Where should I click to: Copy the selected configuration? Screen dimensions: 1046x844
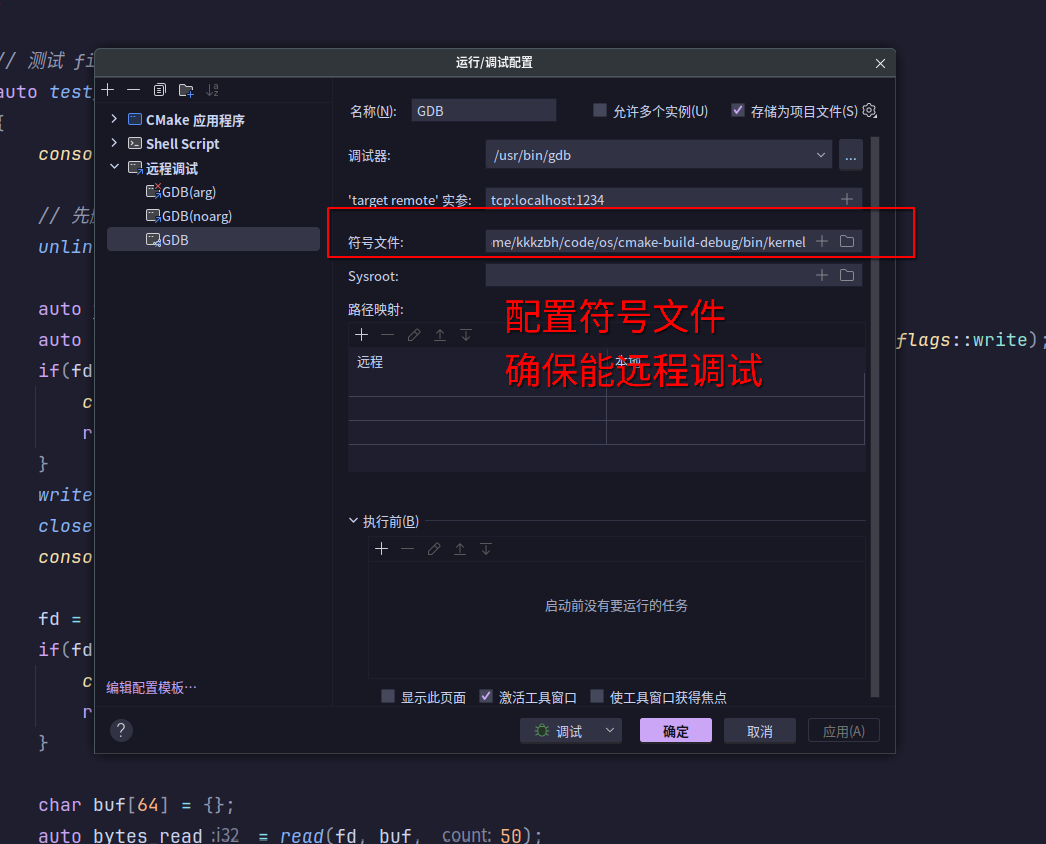[159, 89]
